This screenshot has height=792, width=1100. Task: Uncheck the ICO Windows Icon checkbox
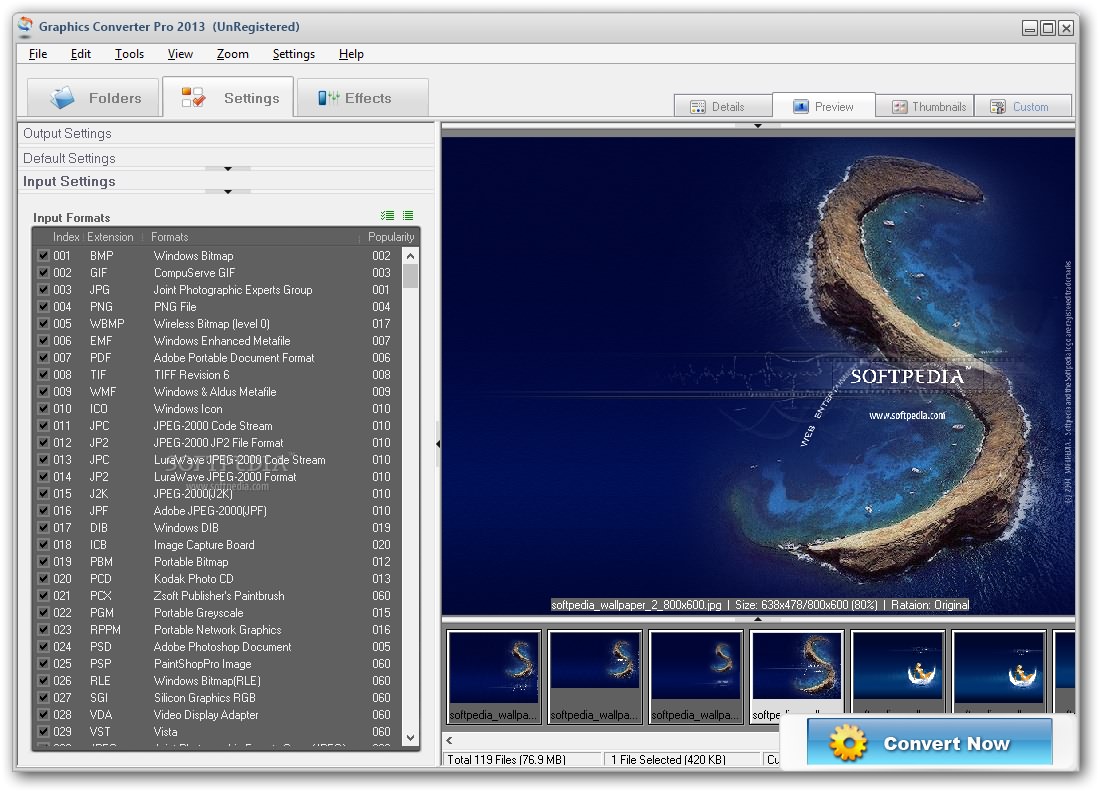(x=43, y=409)
